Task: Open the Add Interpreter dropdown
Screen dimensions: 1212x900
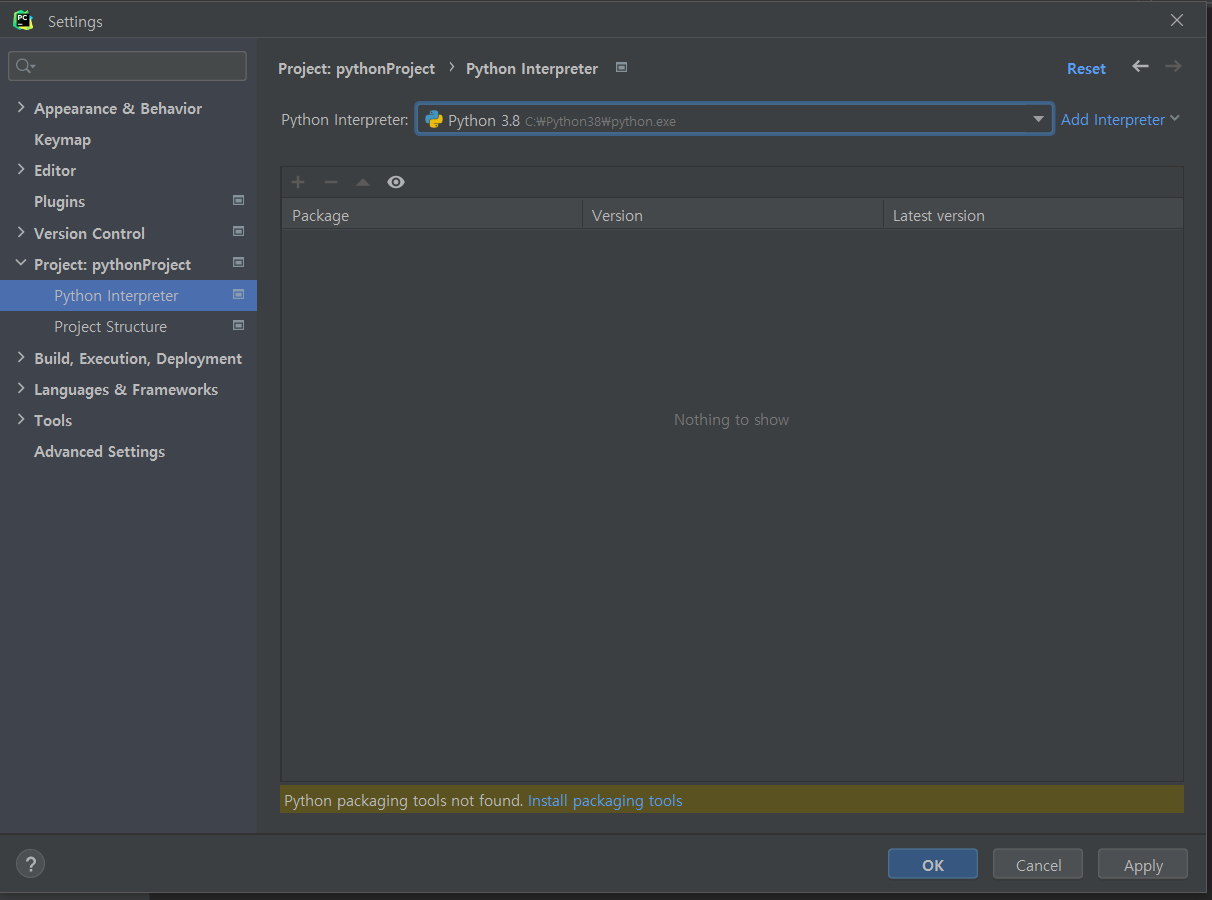Action: pos(1120,120)
